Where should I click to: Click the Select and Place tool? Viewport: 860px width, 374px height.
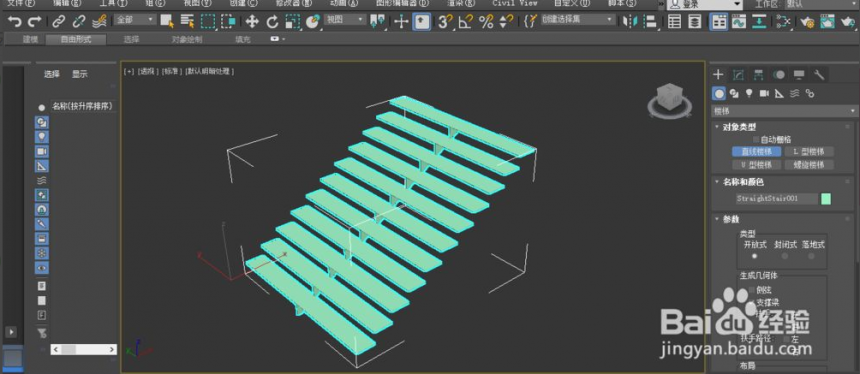(313, 21)
